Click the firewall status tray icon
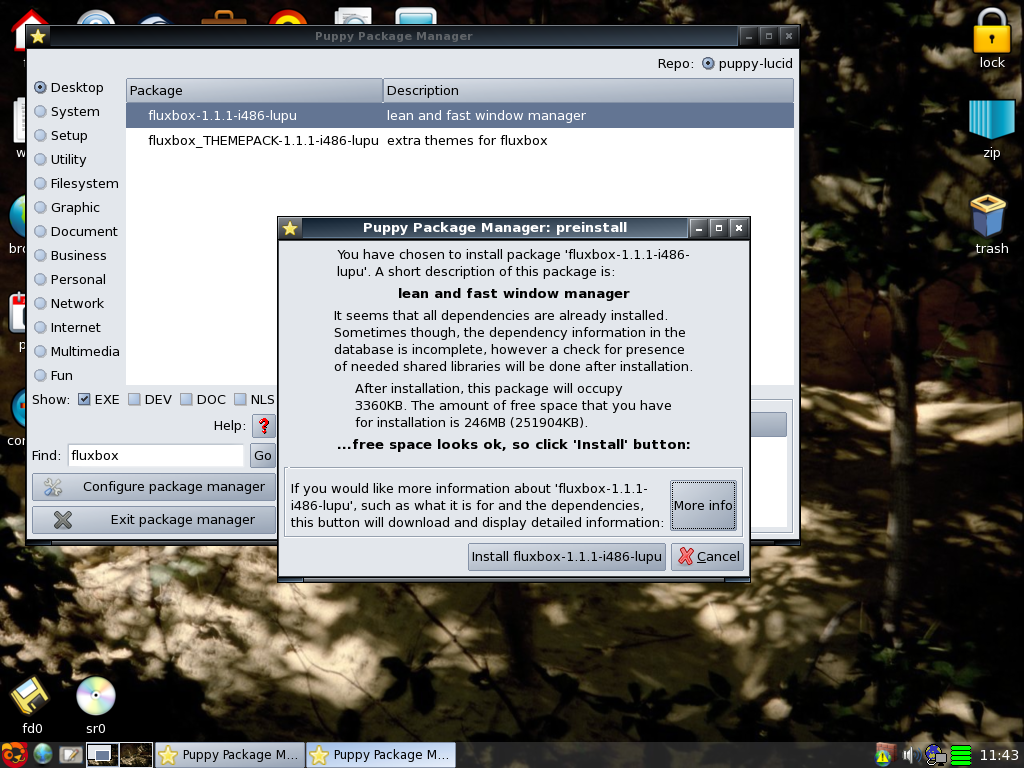 point(883,755)
